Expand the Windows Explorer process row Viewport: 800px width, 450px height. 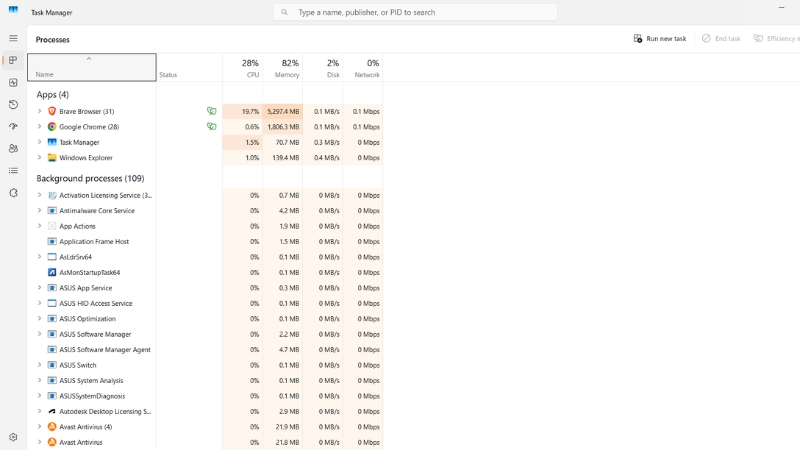coord(39,158)
